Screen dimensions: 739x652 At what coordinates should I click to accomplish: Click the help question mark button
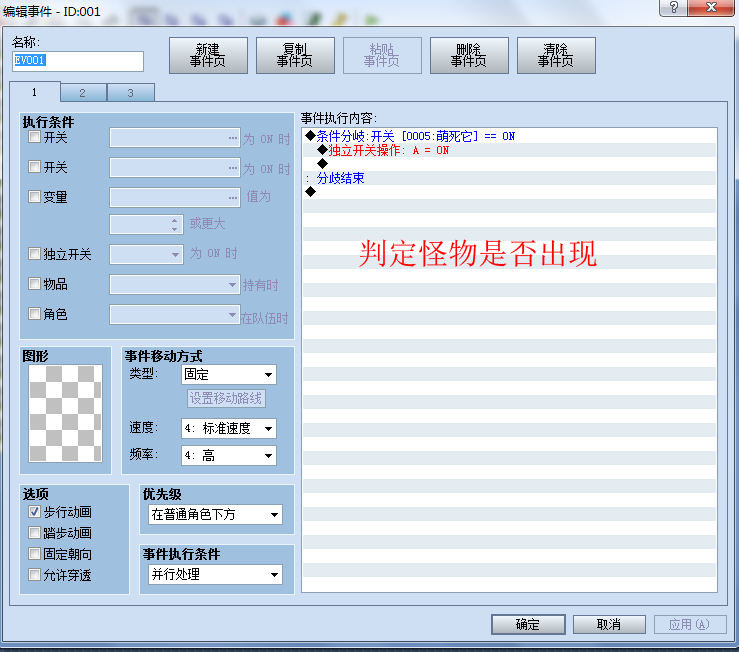tap(673, 7)
